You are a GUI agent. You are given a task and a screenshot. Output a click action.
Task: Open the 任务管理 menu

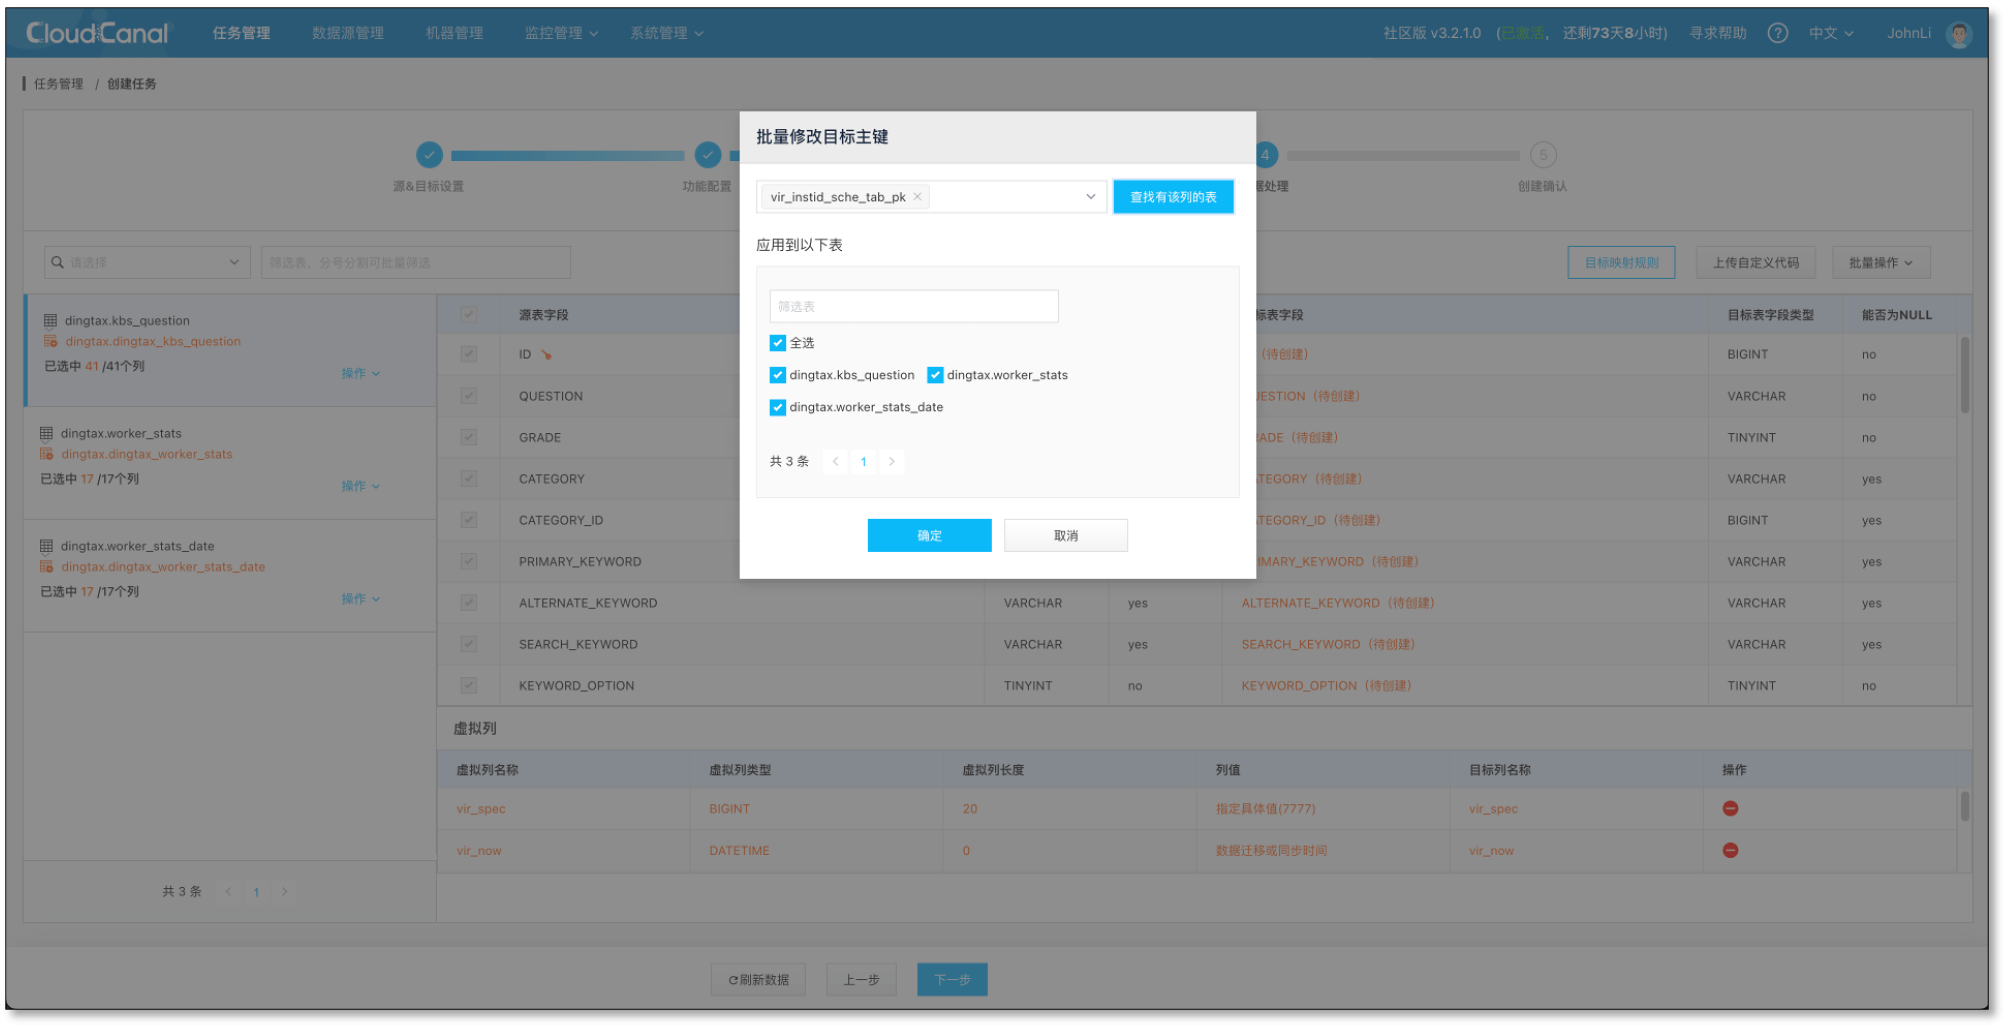241,33
